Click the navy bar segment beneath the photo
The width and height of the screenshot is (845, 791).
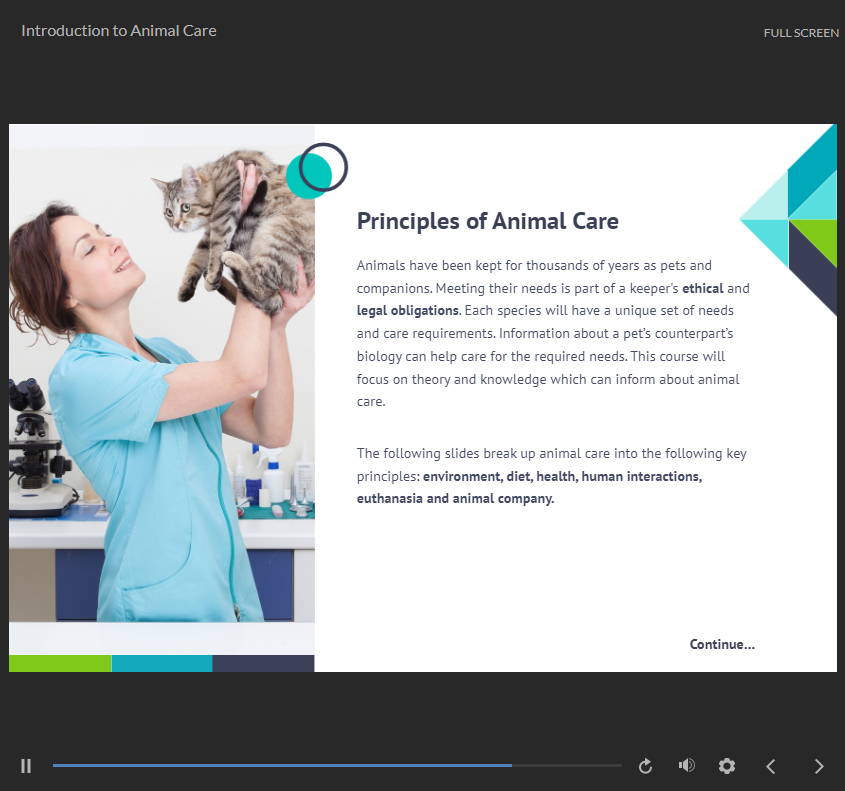[x=264, y=662]
